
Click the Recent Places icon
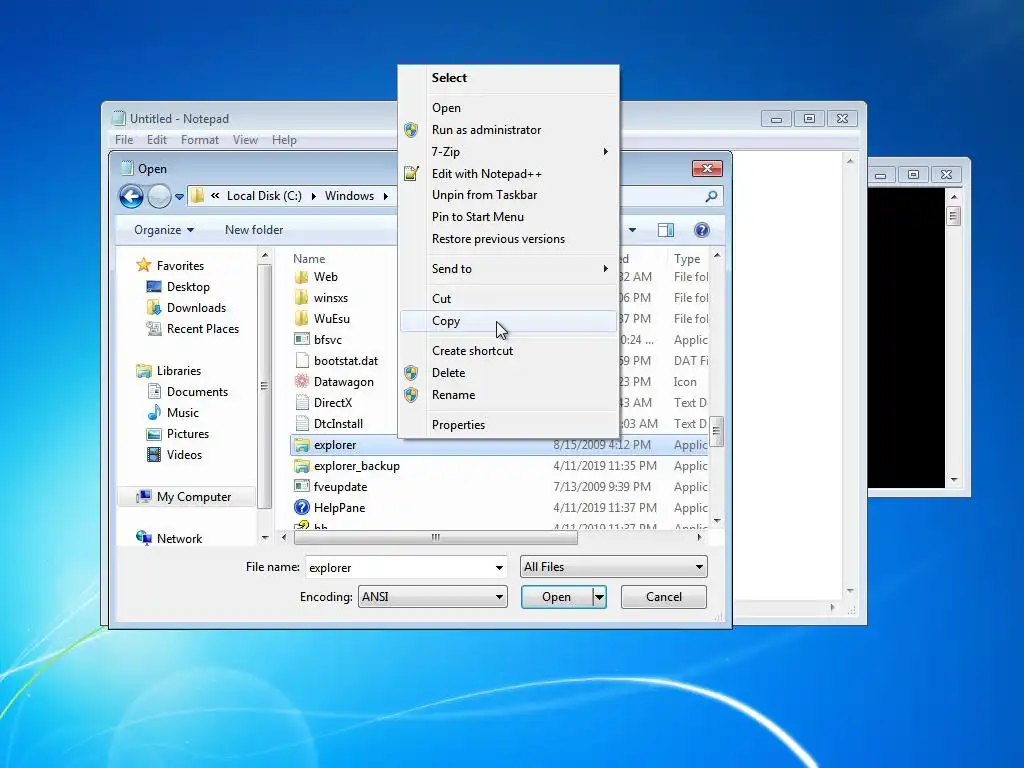(154, 328)
